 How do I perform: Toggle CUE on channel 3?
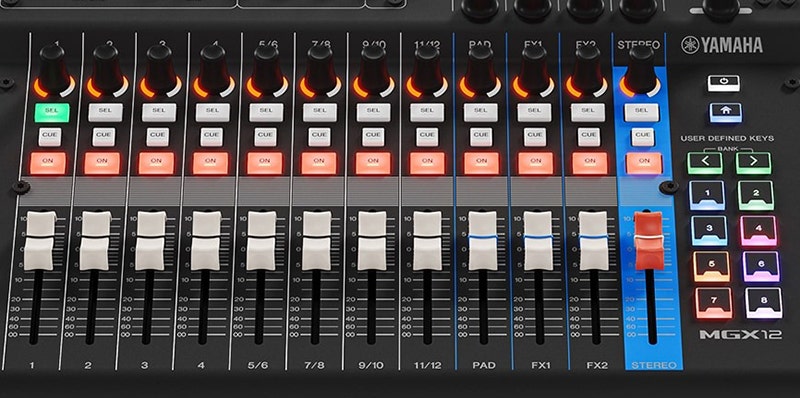click(158, 137)
